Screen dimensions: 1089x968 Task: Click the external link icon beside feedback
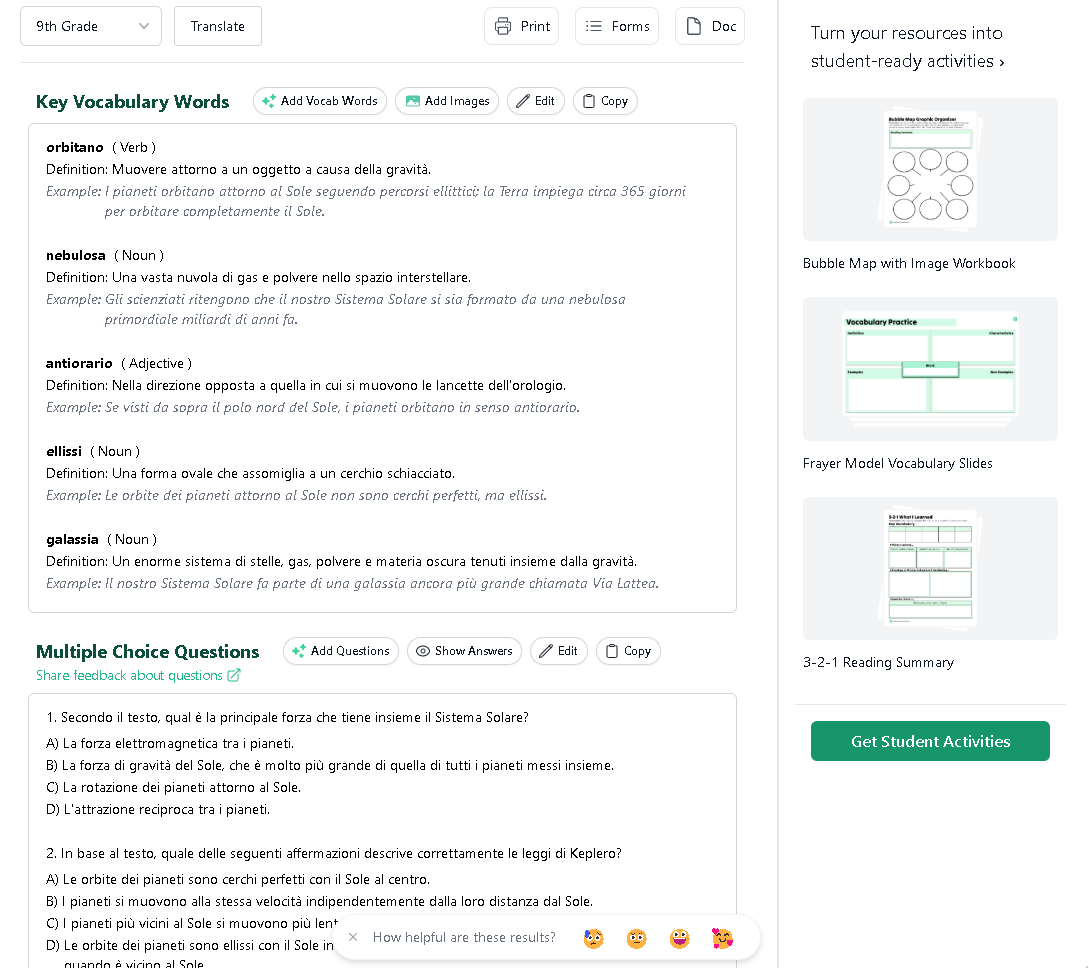pos(234,676)
